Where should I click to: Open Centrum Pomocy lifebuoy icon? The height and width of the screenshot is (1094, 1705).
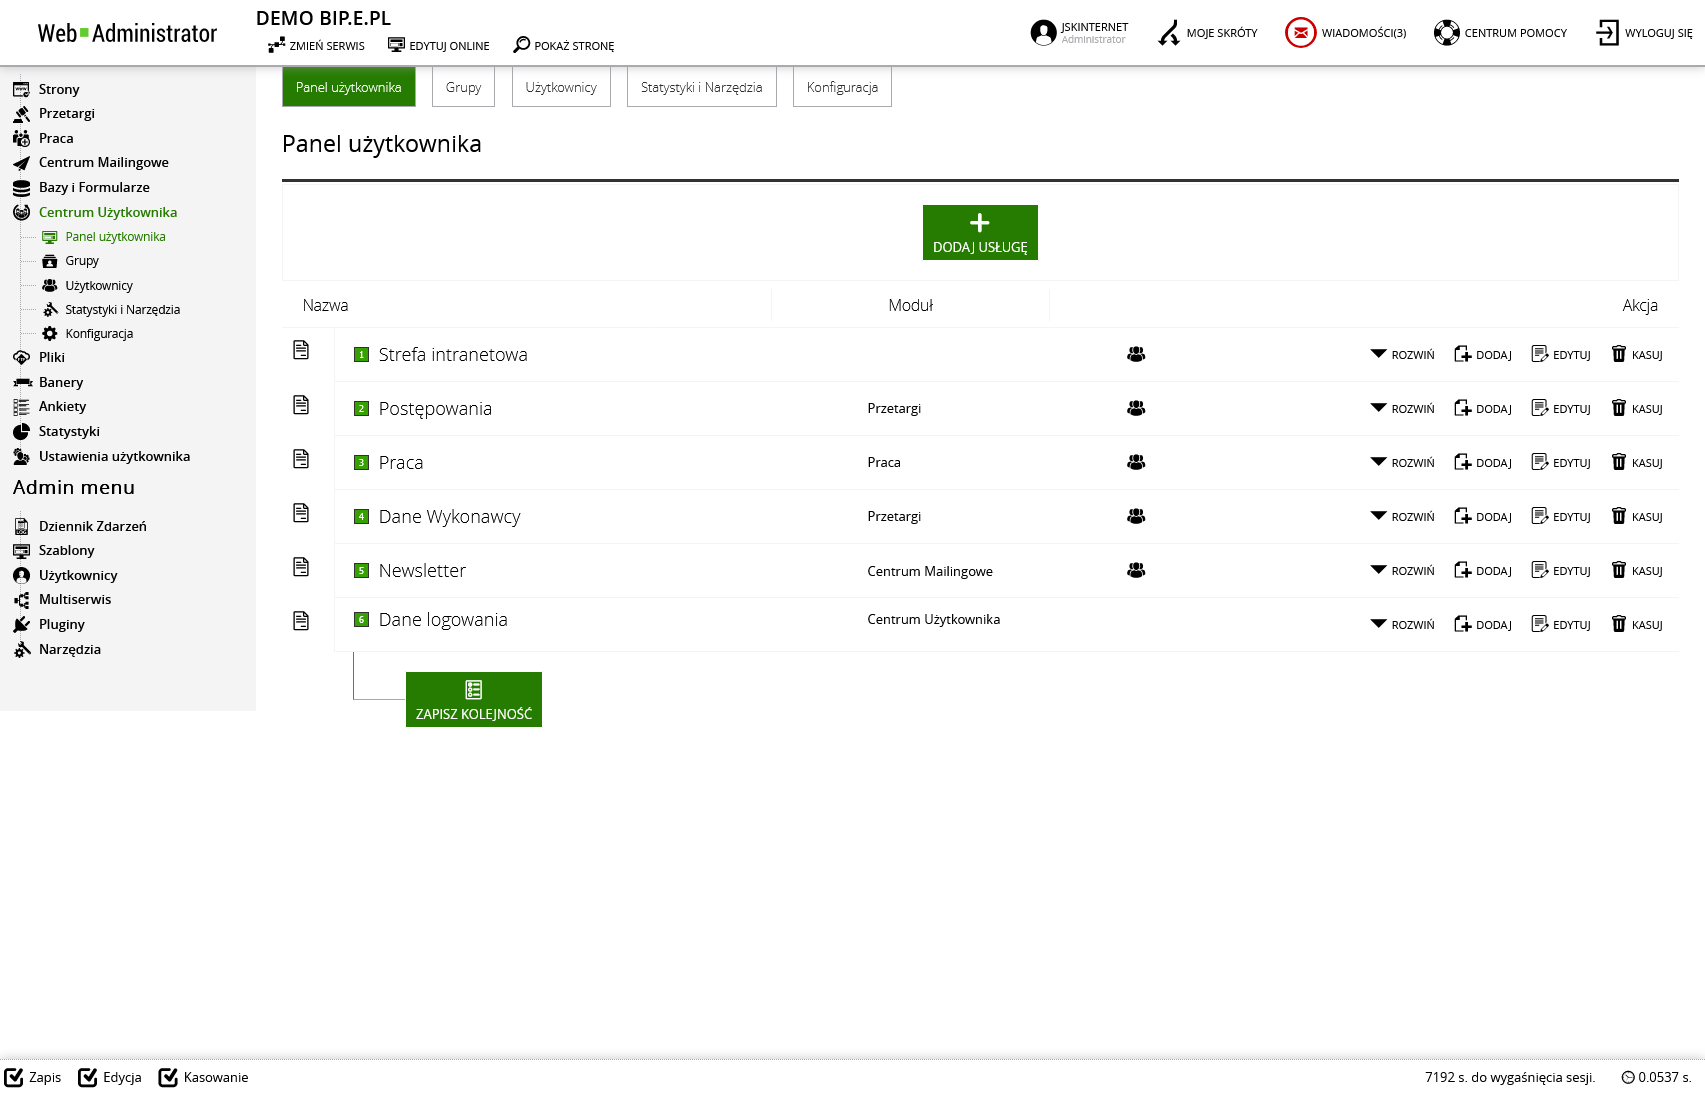(1446, 33)
